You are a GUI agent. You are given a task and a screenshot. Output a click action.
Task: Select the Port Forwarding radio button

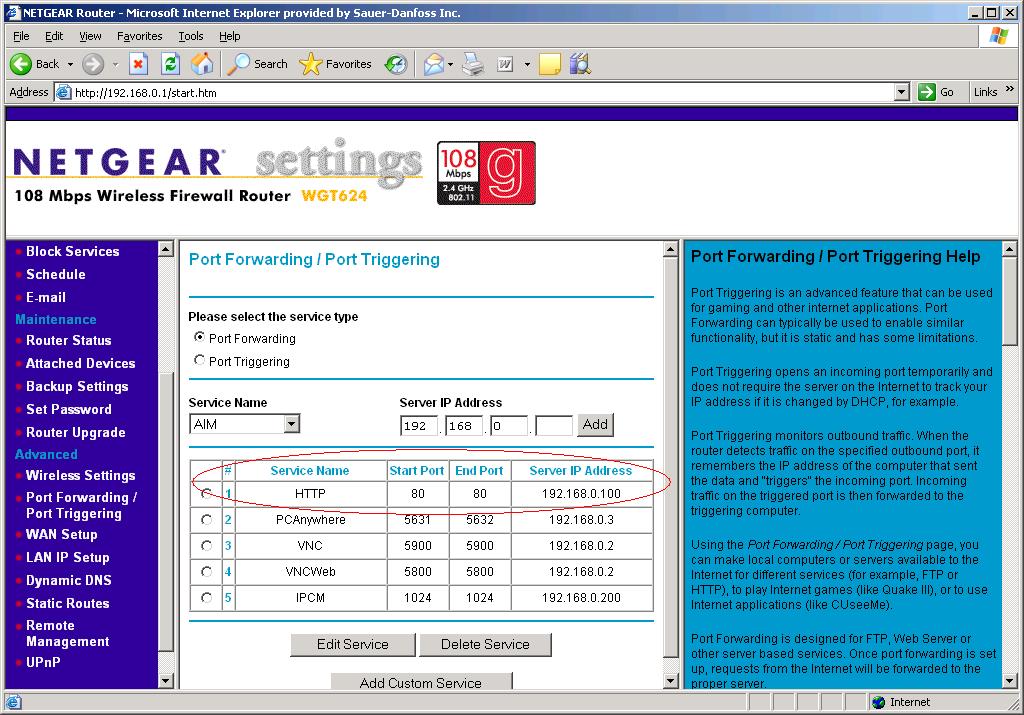[199, 337]
